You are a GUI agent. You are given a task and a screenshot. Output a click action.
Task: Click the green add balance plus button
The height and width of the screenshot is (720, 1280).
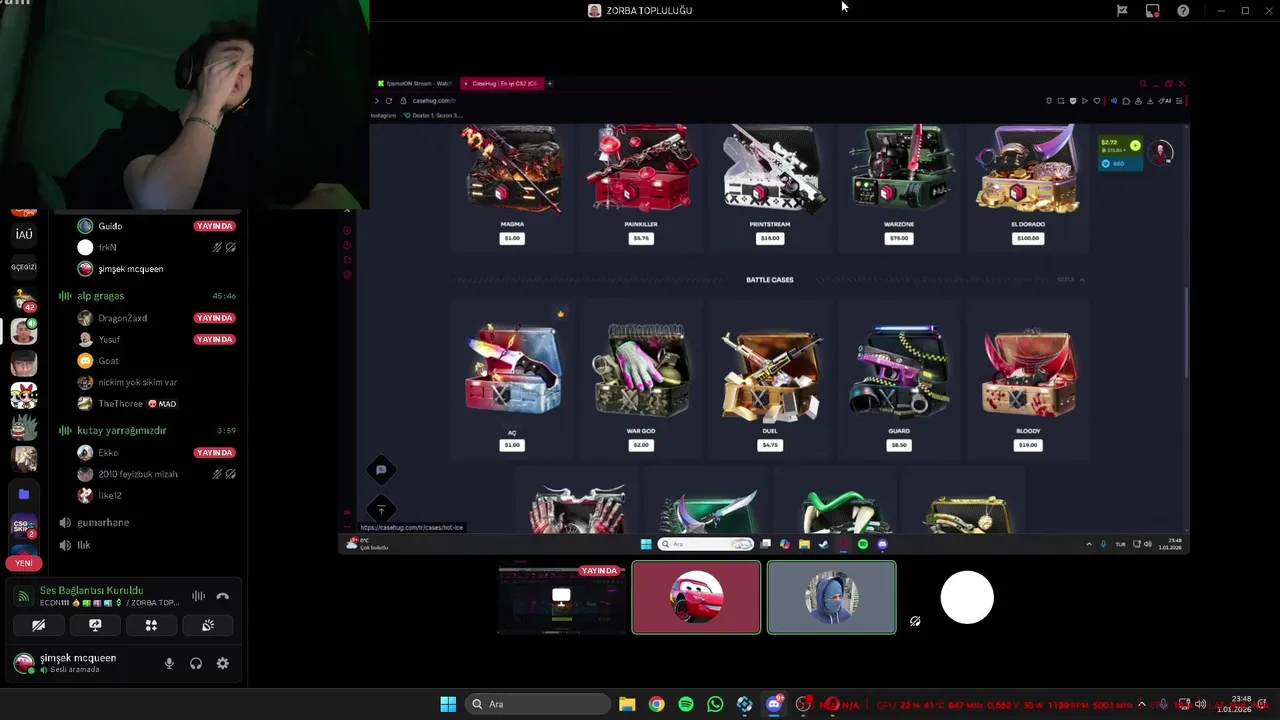point(1135,146)
